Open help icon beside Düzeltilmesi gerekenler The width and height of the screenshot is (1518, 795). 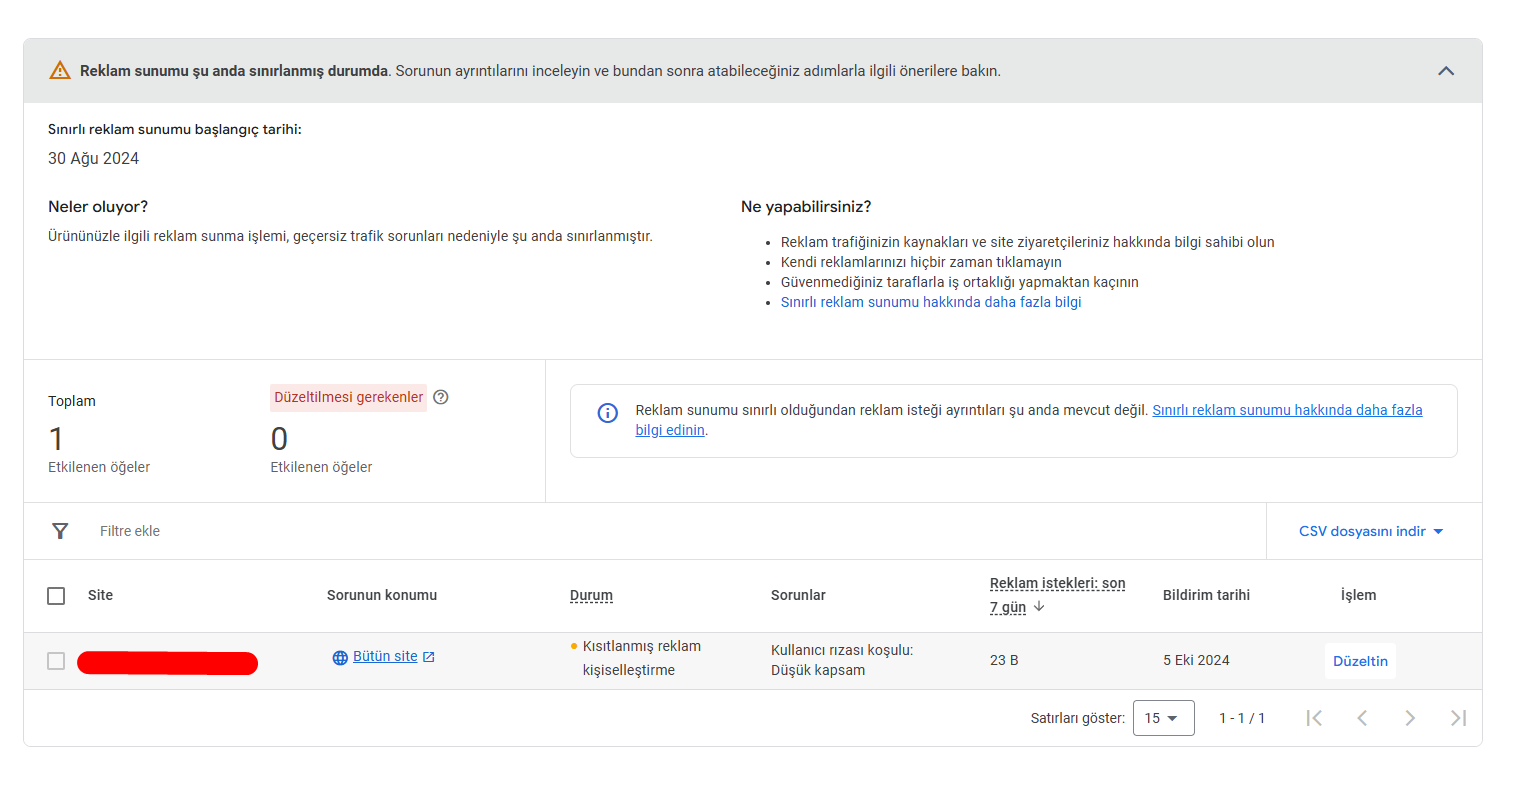441,397
